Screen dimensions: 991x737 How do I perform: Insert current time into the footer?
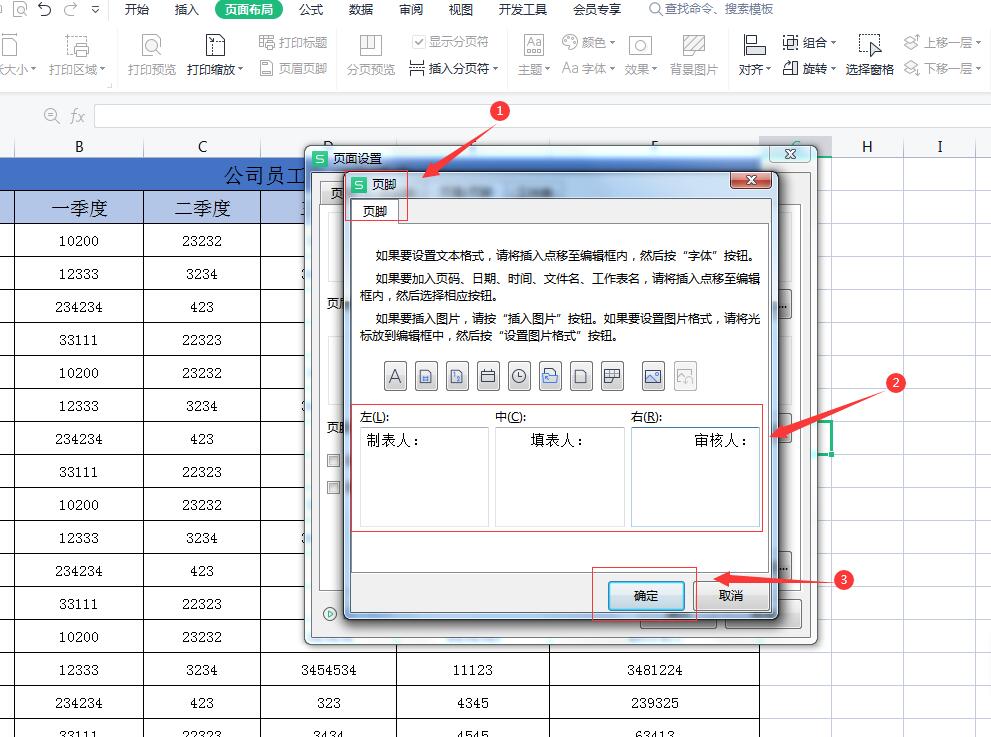point(521,376)
